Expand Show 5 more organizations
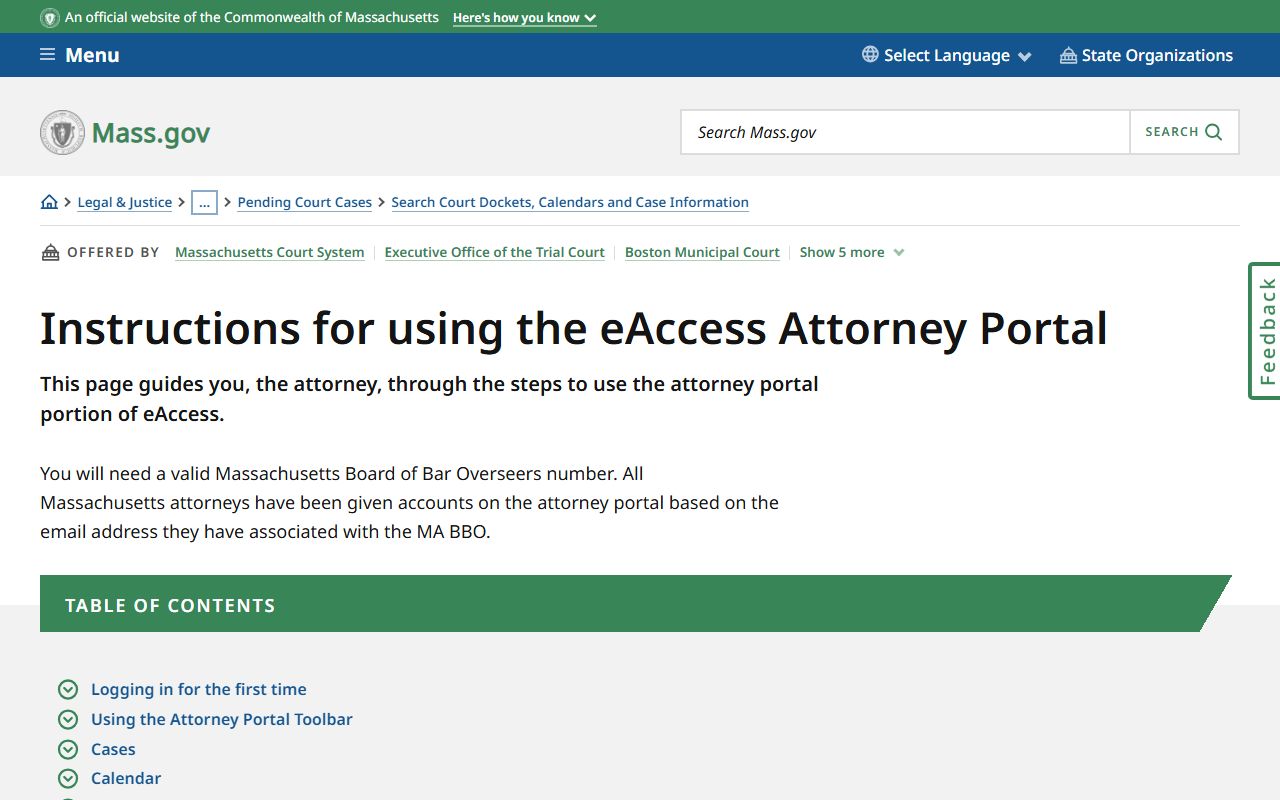1280x800 pixels. tap(852, 252)
